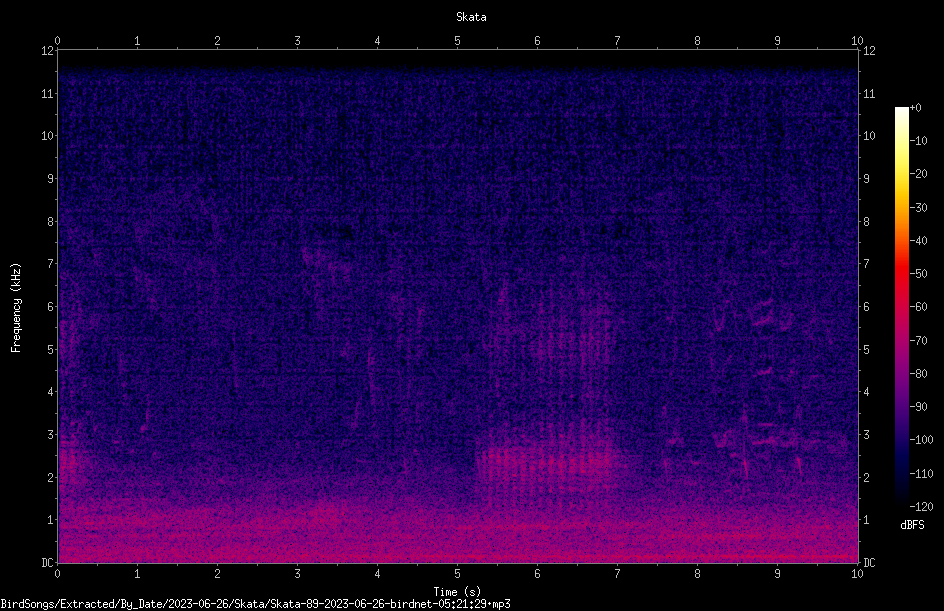This screenshot has height=611, width=944.
Task: Click the "+0" value on the color scale
Action: pos(915,108)
